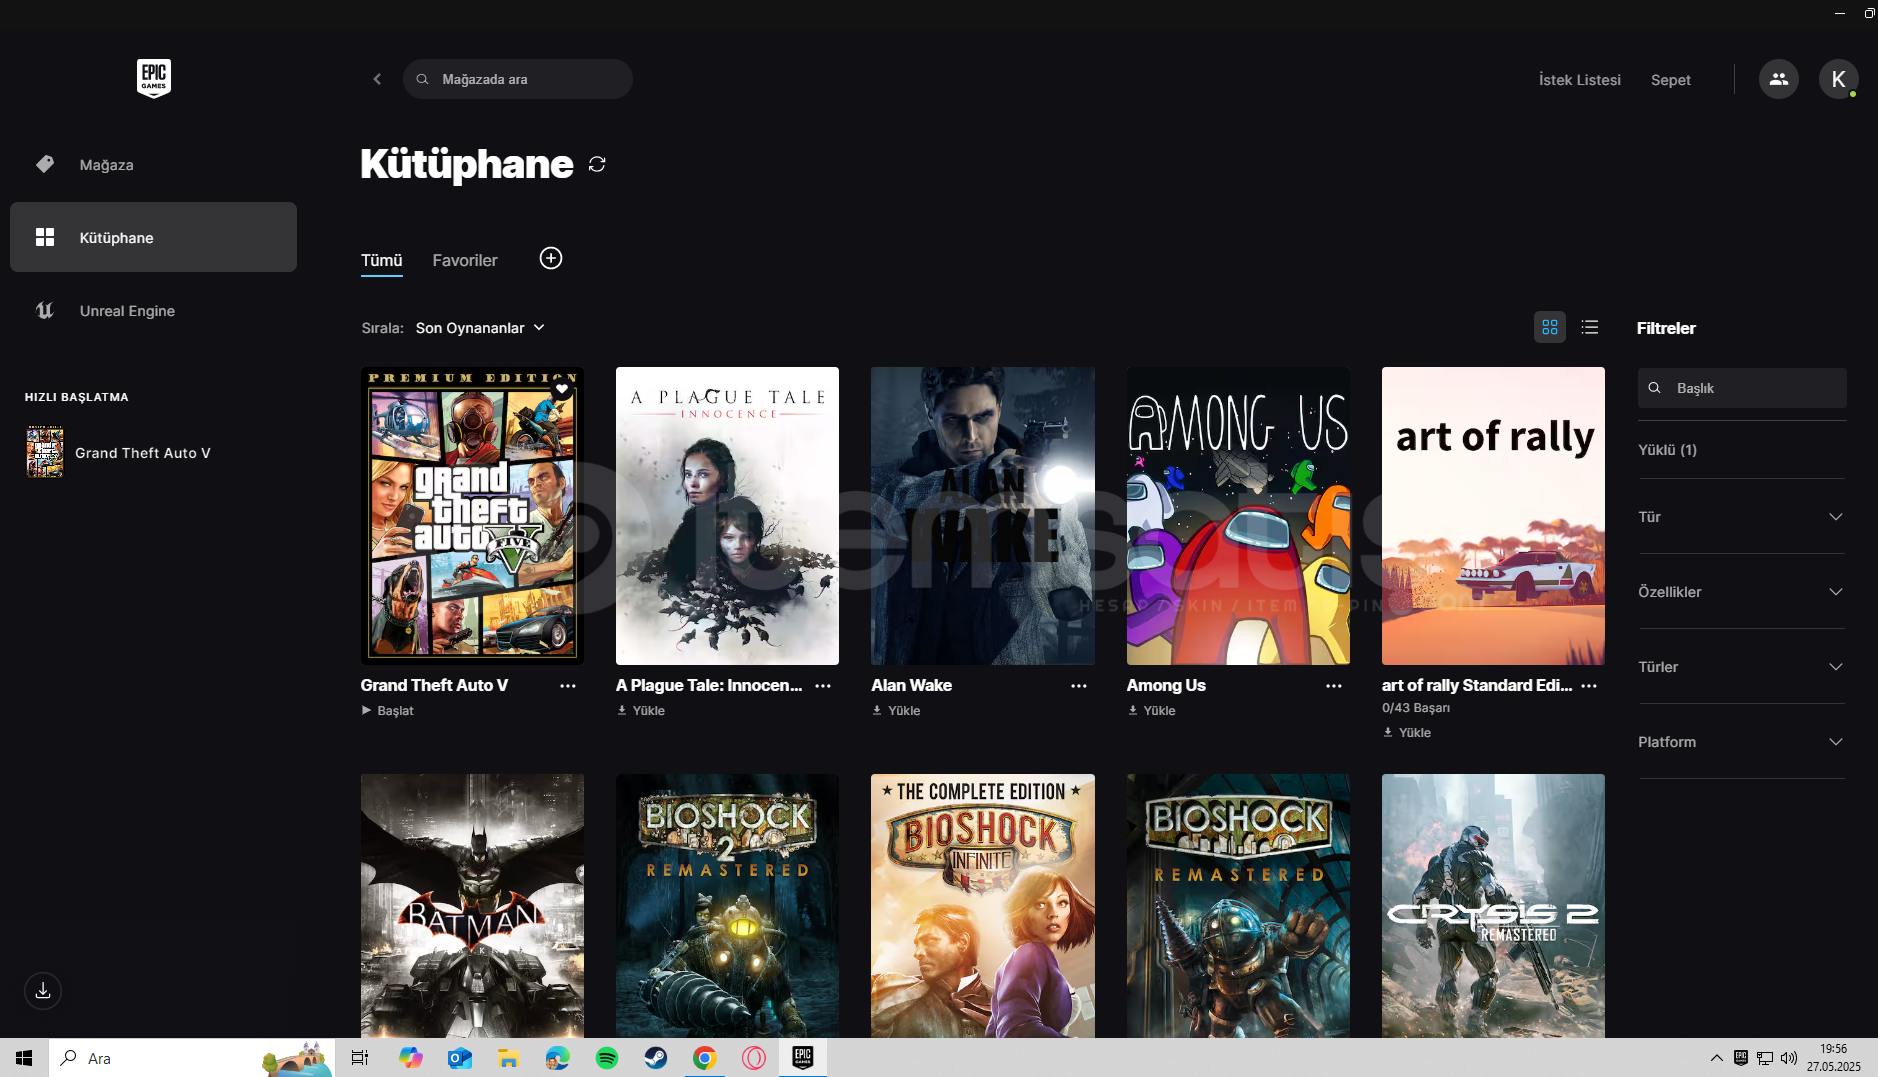Switch to grid view layout

pyautogui.click(x=1549, y=327)
